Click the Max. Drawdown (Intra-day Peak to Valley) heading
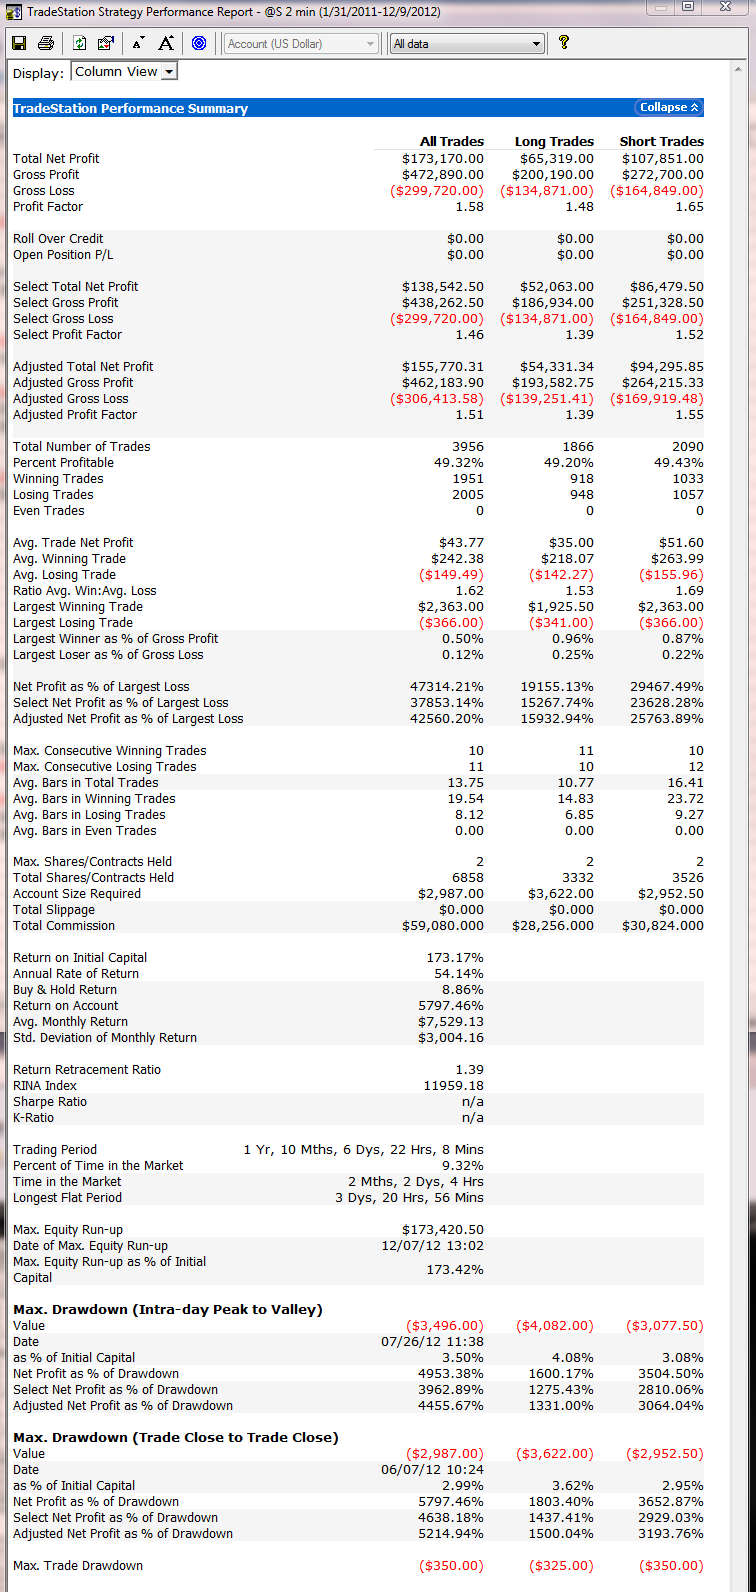The width and height of the screenshot is (756, 1592). (x=167, y=1309)
